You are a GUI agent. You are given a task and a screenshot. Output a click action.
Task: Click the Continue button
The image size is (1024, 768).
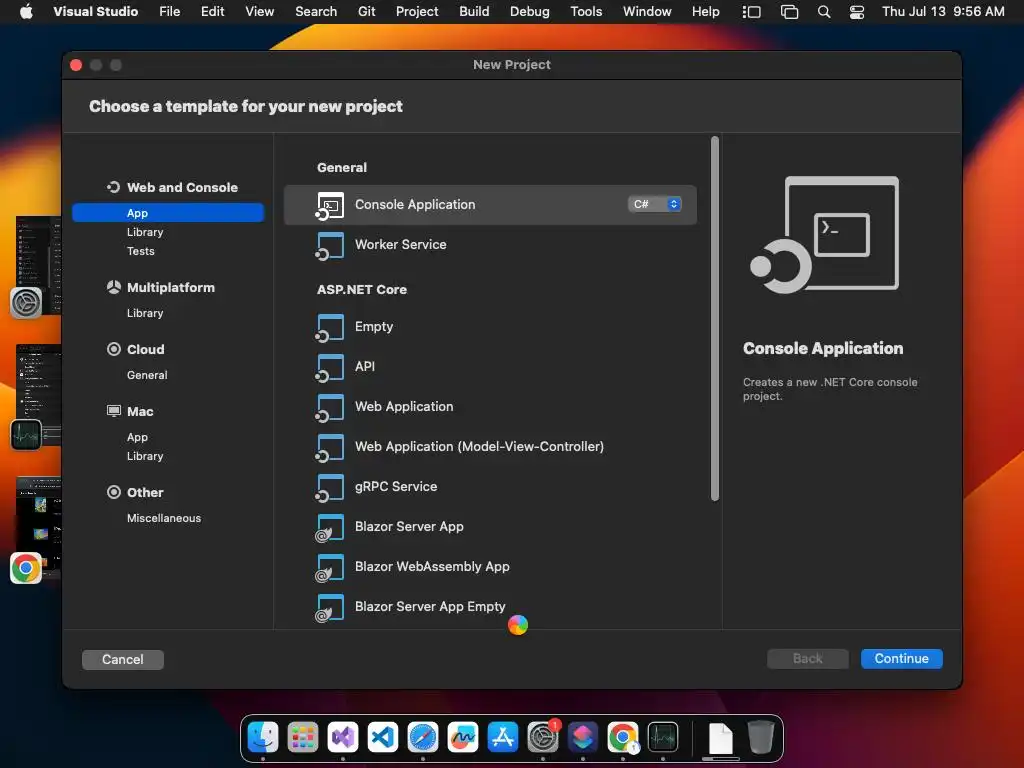(901, 658)
